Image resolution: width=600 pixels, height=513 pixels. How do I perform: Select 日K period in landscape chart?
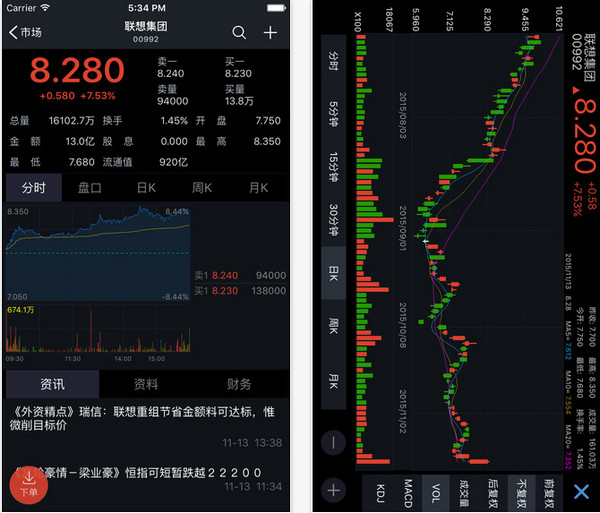click(333, 273)
